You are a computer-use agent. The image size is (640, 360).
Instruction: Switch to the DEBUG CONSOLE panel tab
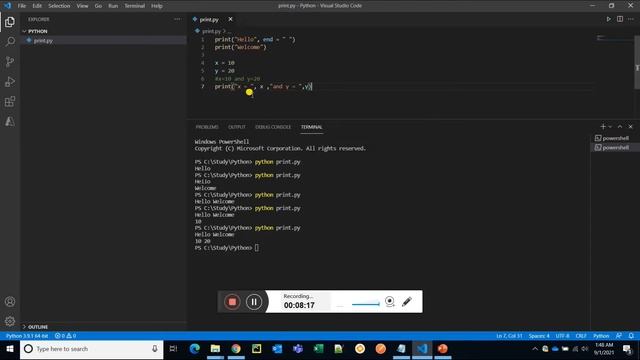(x=273, y=127)
